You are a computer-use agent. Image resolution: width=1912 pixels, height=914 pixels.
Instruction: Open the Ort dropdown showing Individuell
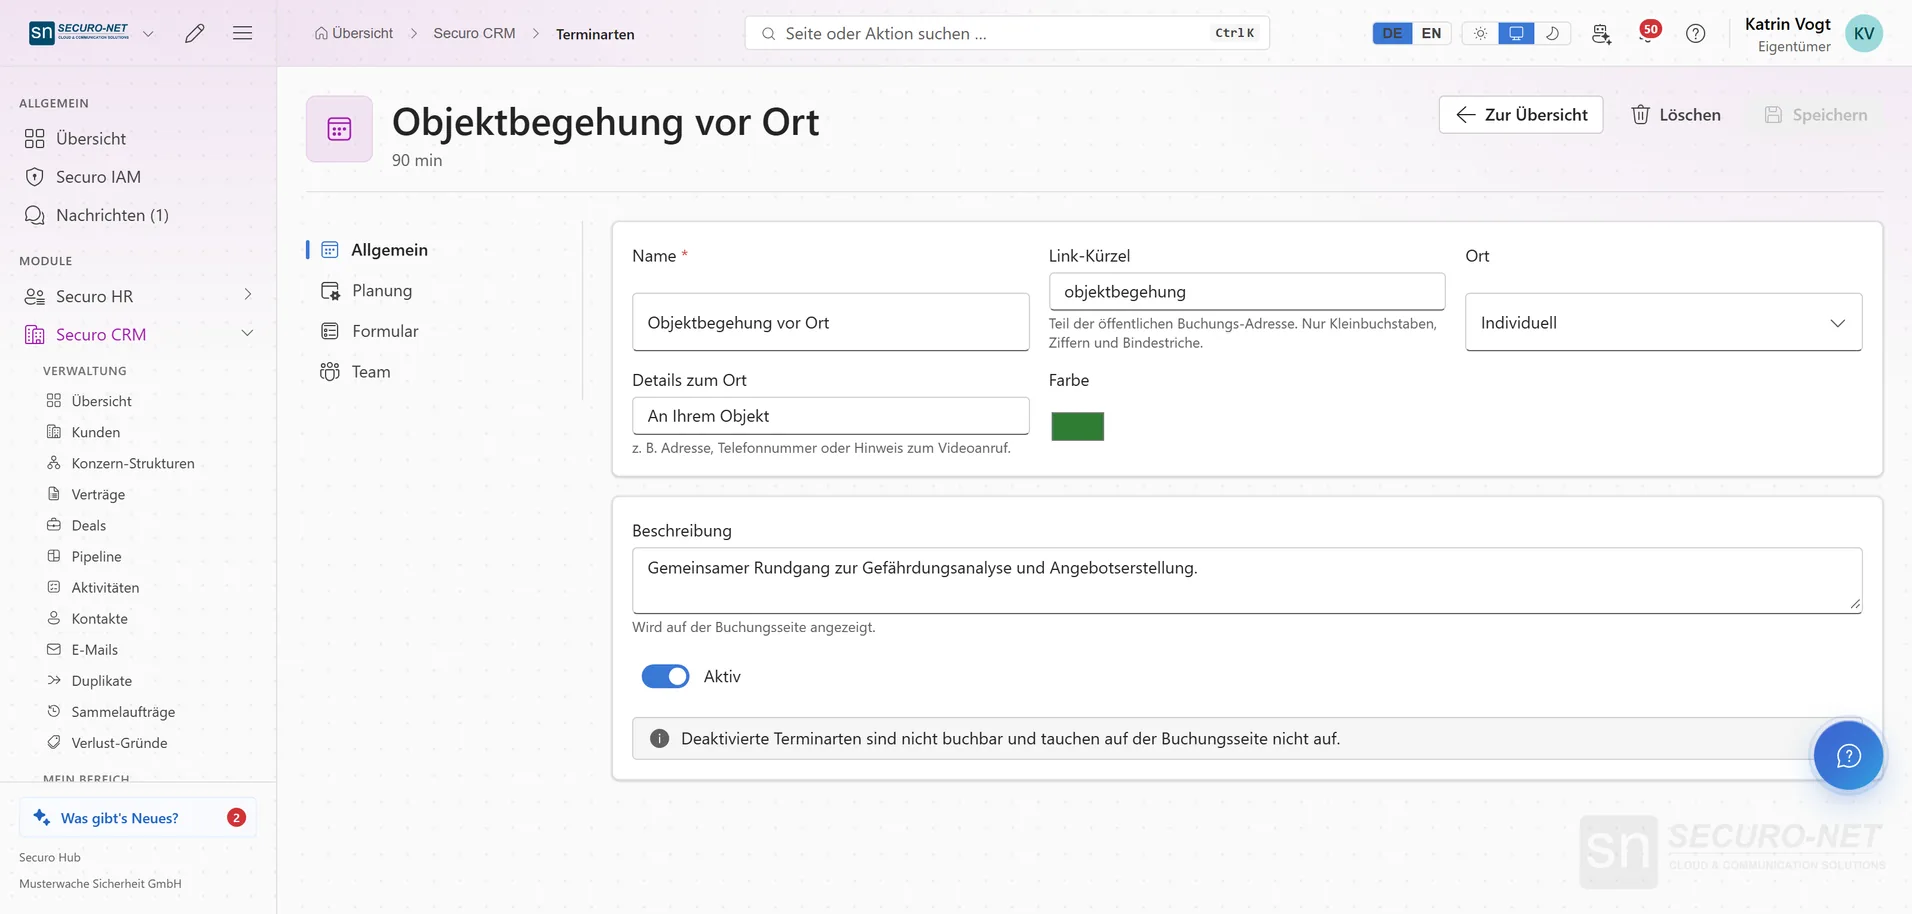(1663, 322)
